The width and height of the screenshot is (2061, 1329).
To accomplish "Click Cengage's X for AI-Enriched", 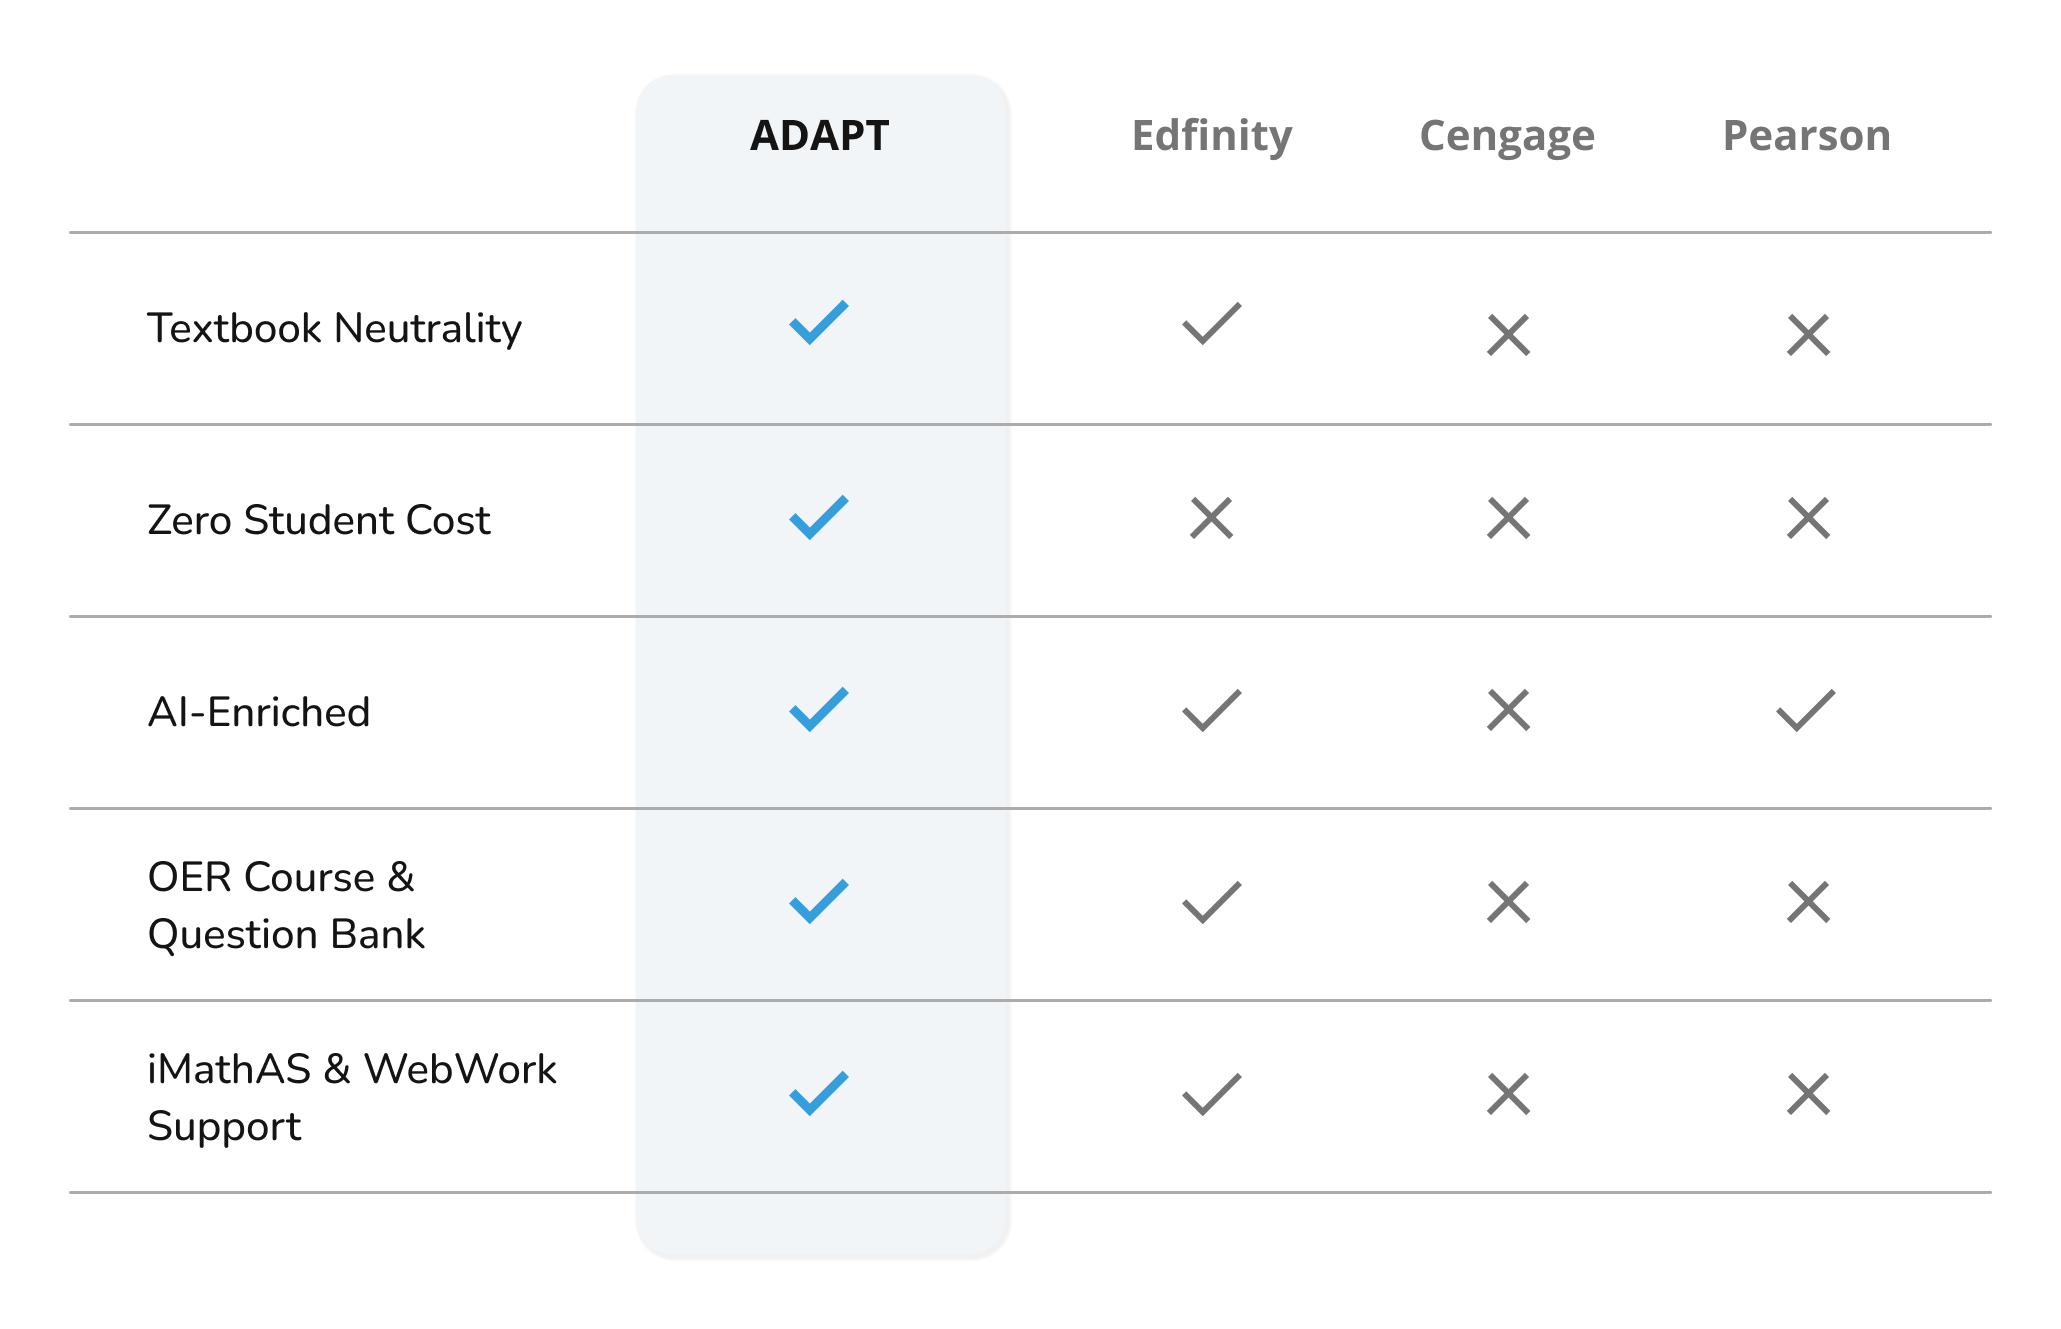I will point(1508,710).
